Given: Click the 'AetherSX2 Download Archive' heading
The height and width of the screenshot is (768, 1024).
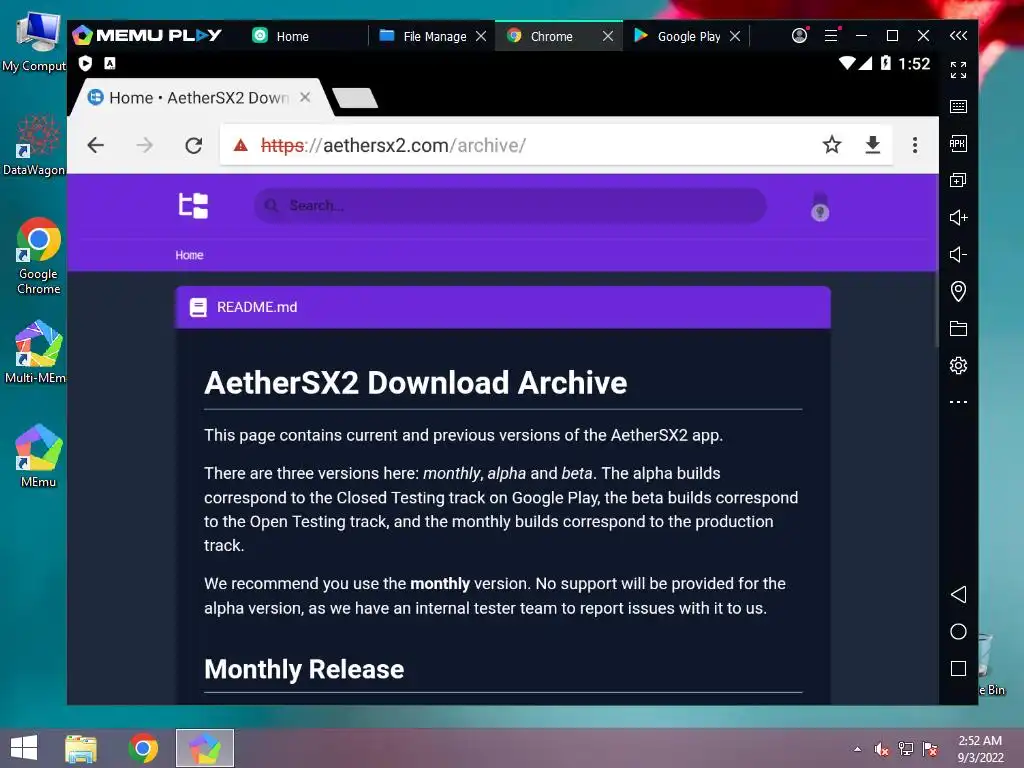Looking at the screenshot, I should (x=415, y=383).
